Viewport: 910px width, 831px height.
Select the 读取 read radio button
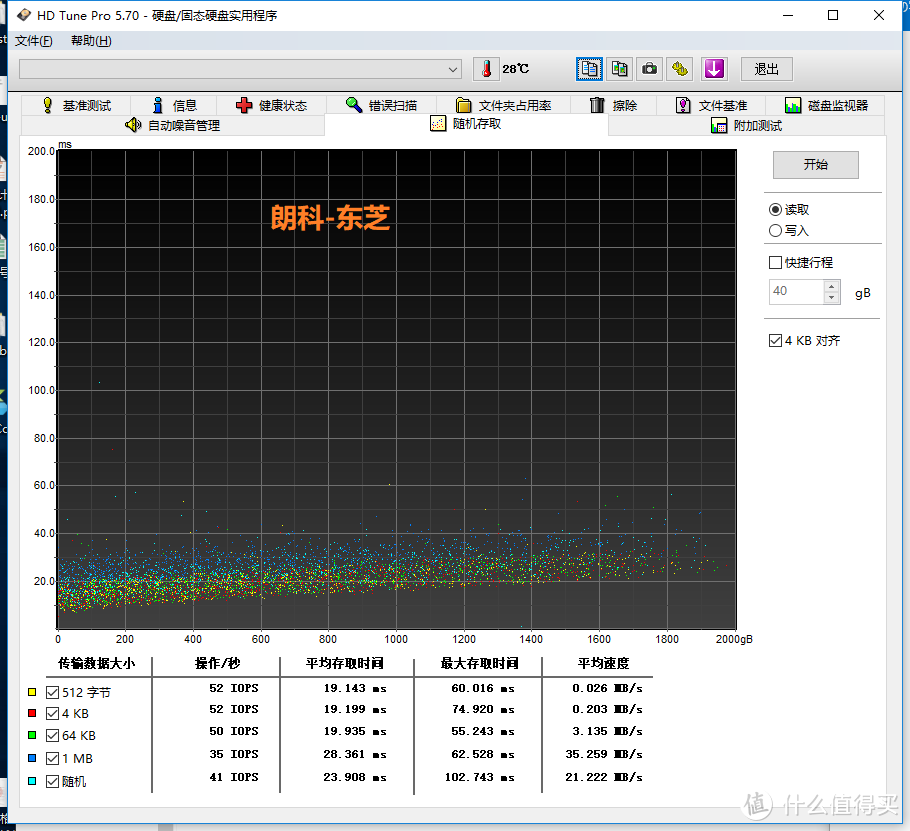pyautogui.click(x=775, y=209)
